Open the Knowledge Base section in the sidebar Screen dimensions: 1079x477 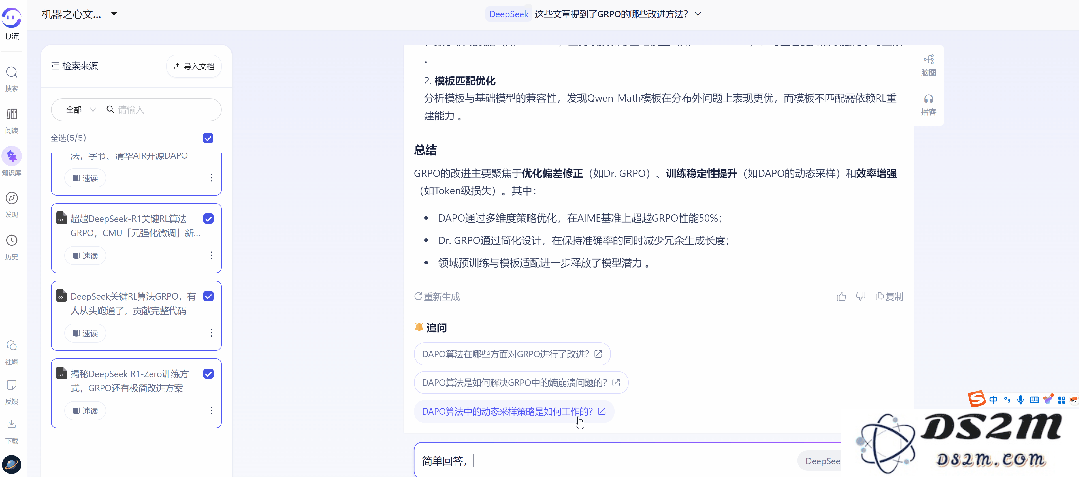click(x=12, y=155)
